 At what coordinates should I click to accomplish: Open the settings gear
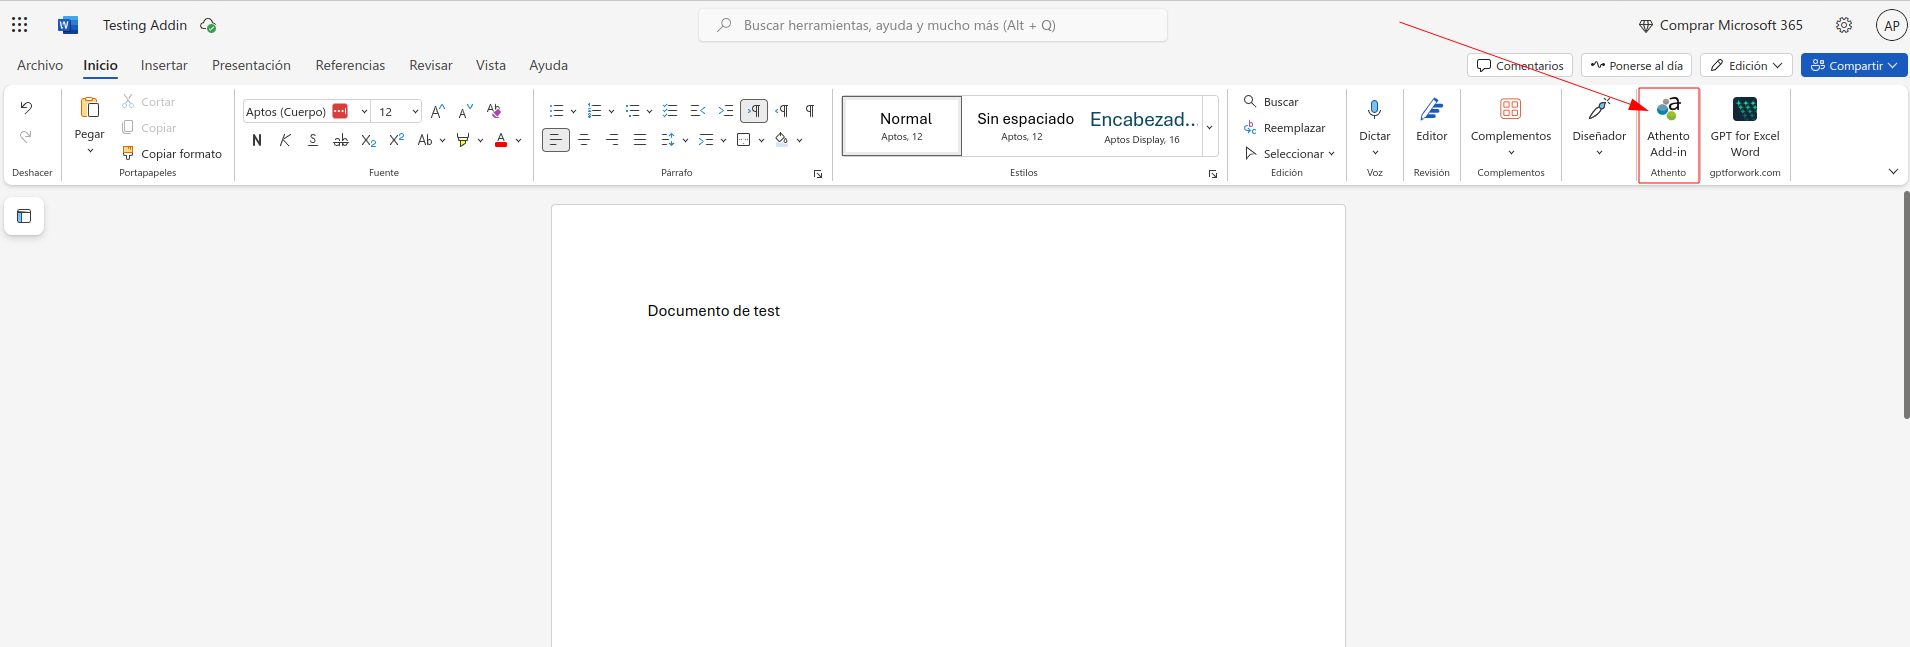[x=1843, y=25]
